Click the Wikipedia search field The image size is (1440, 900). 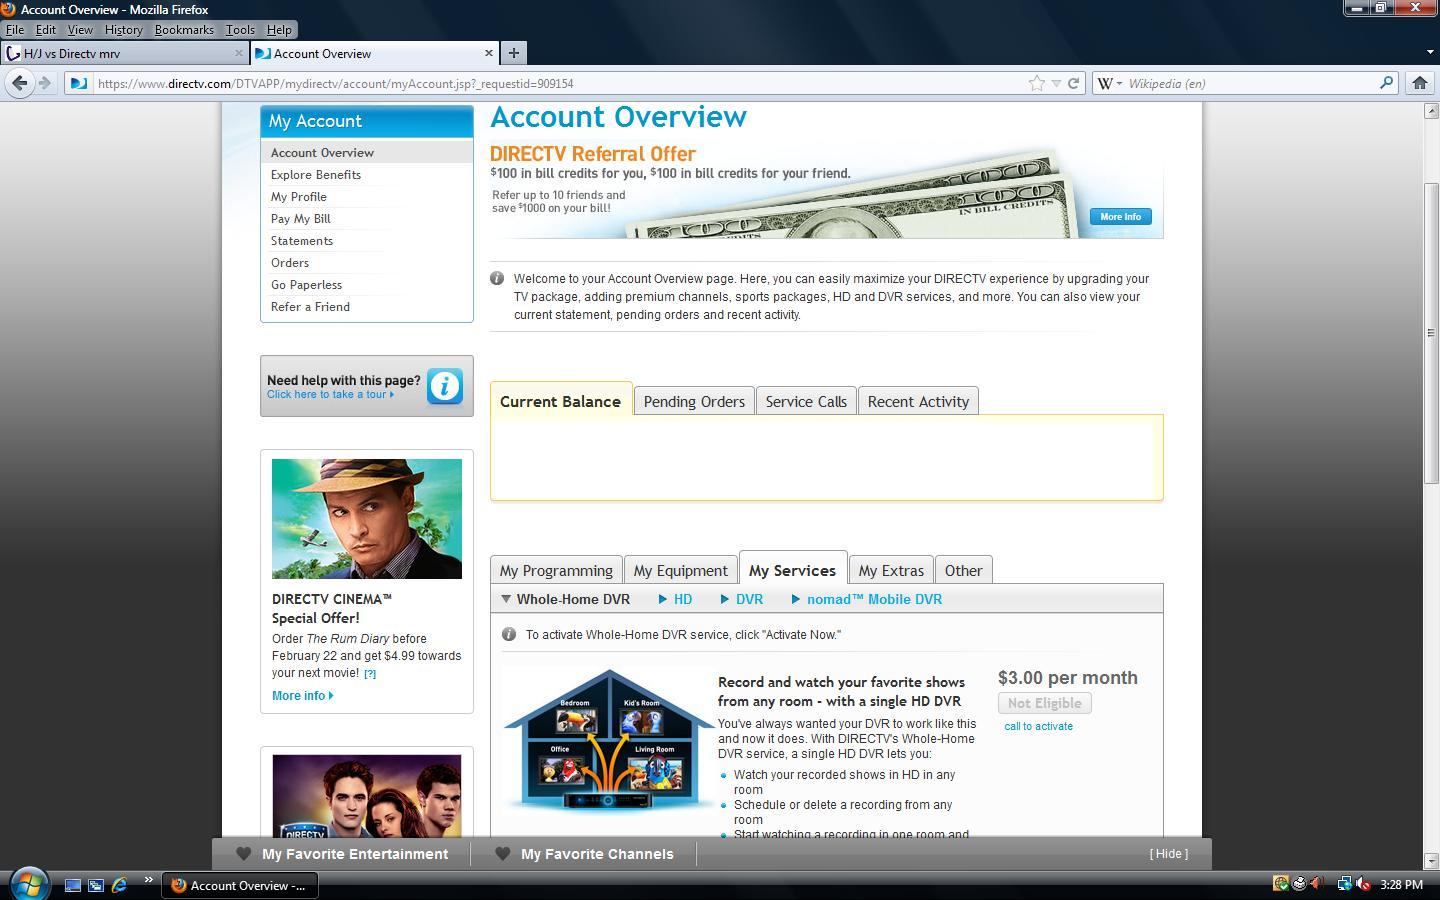click(1250, 83)
